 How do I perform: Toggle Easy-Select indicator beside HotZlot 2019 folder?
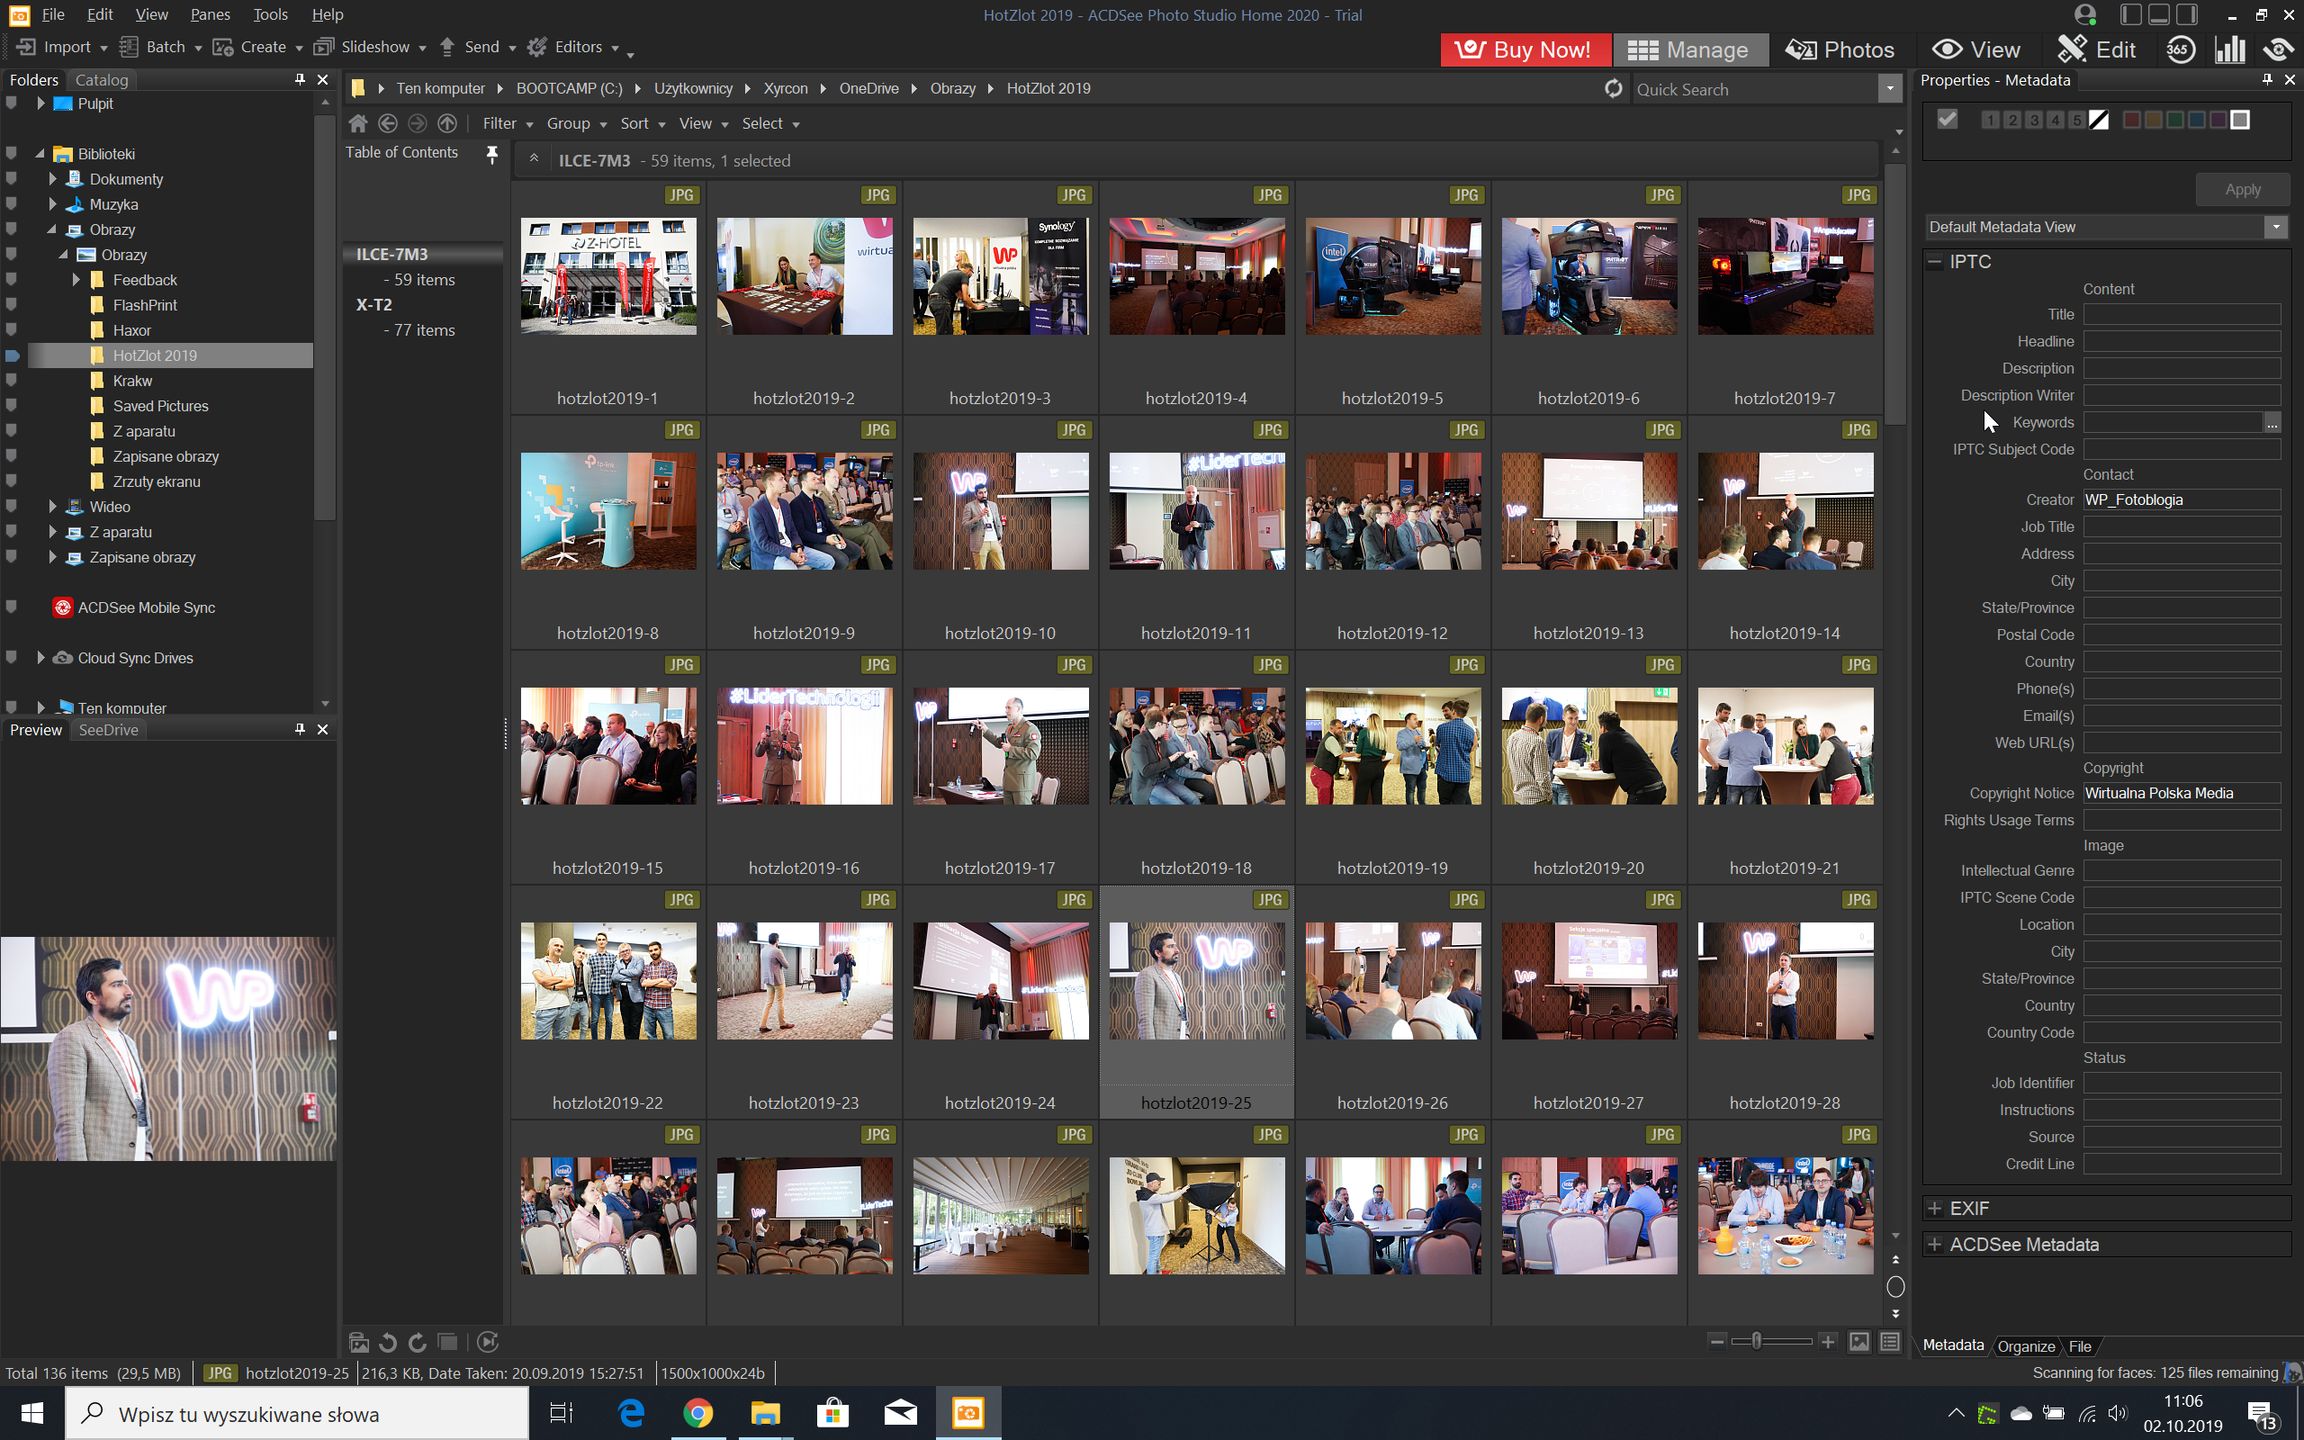pos(12,356)
